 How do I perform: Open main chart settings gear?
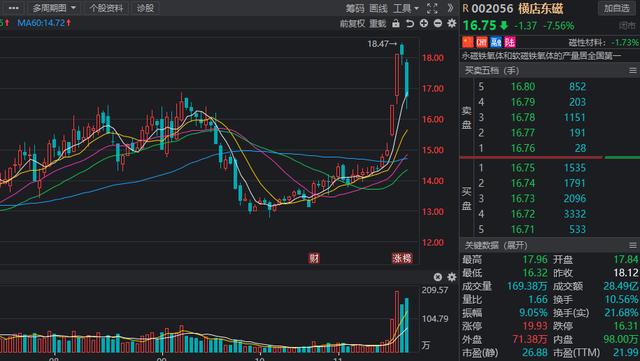pos(451,23)
